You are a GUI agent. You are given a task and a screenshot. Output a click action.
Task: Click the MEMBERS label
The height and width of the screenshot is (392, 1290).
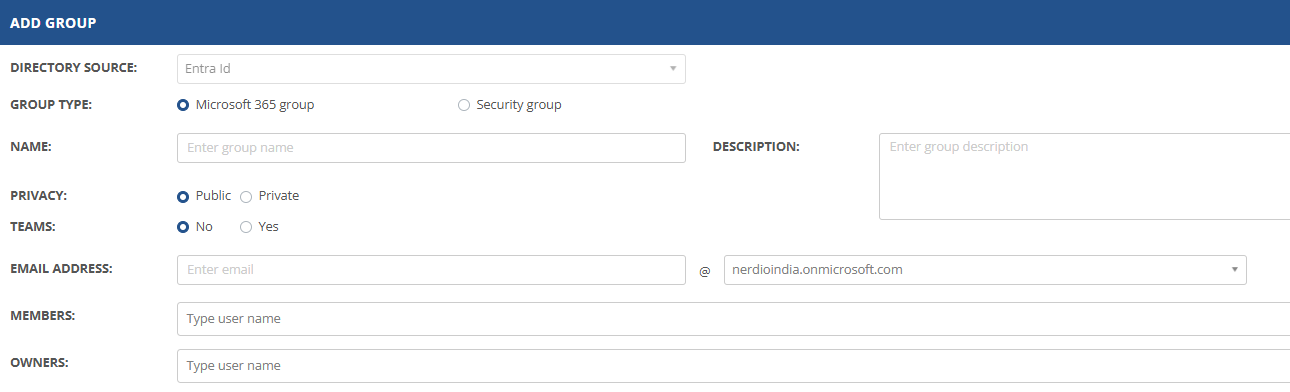click(42, 316)
